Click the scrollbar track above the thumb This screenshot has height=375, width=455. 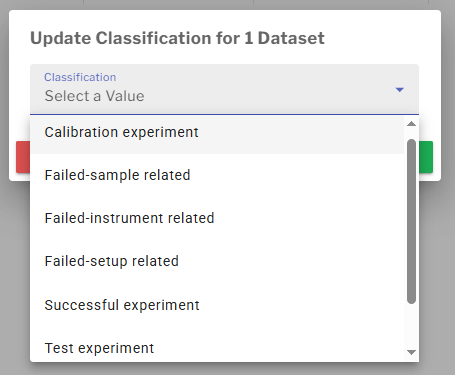[x=411, y=135]
